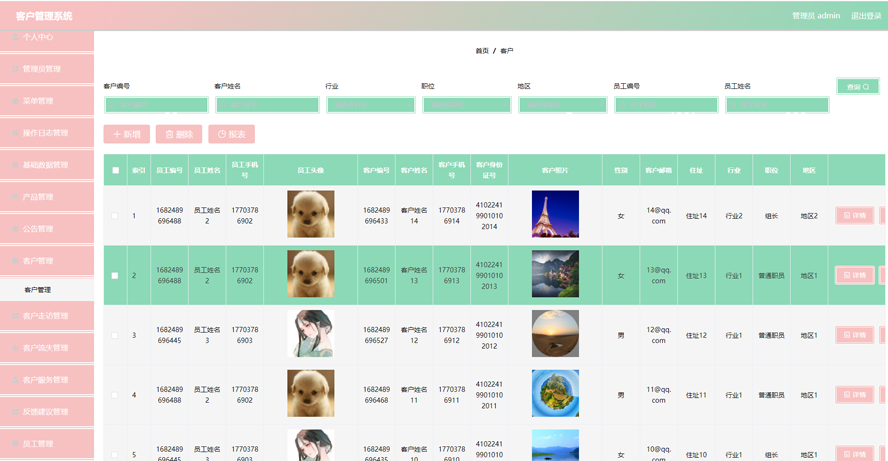Check the checkbox for row index 3
This screenshot has height=461, width=888.
(x=115, y=335)
